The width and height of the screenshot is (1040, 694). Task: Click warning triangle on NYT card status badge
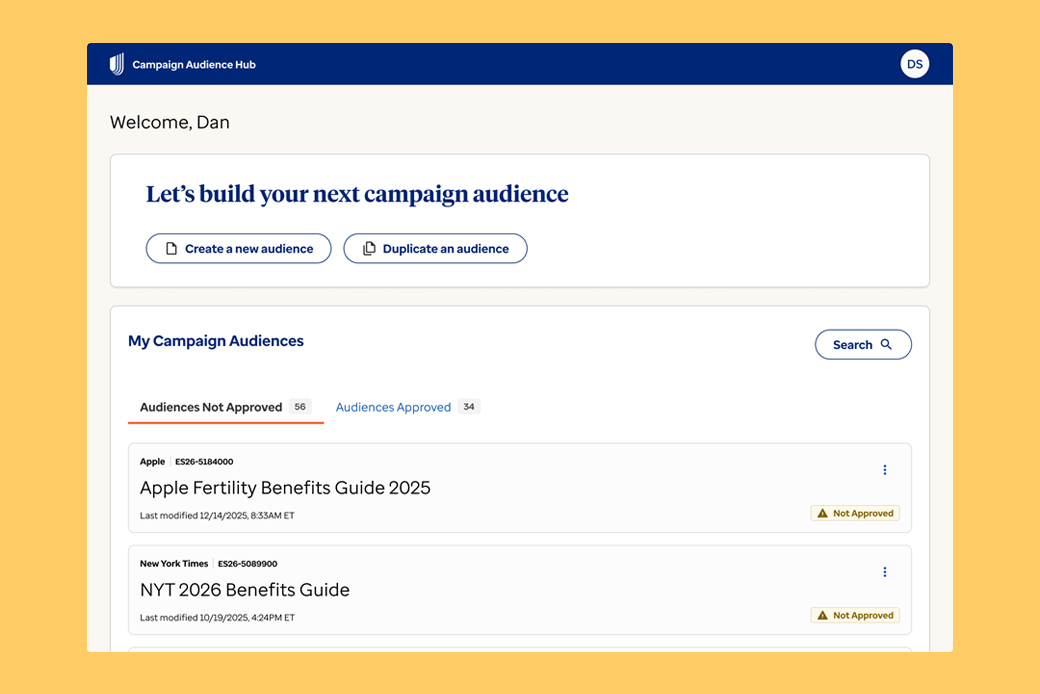pos(822,616)
